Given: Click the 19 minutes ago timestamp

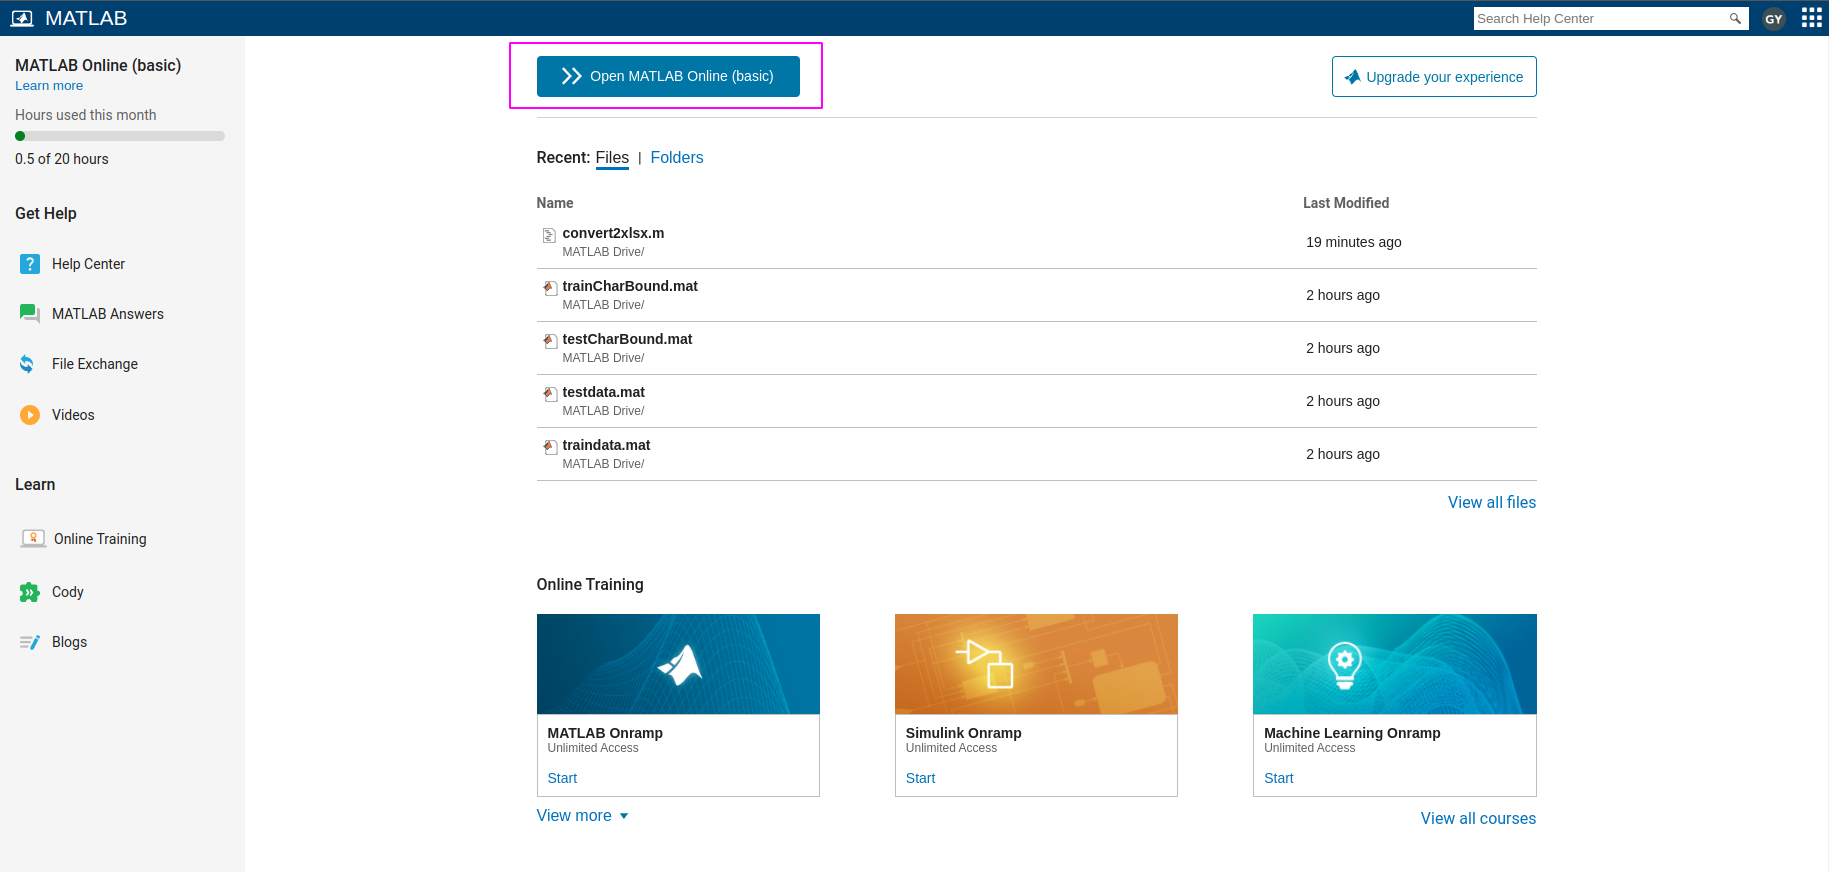Looking at the screenshot, I should click(x=1354, y=242).
